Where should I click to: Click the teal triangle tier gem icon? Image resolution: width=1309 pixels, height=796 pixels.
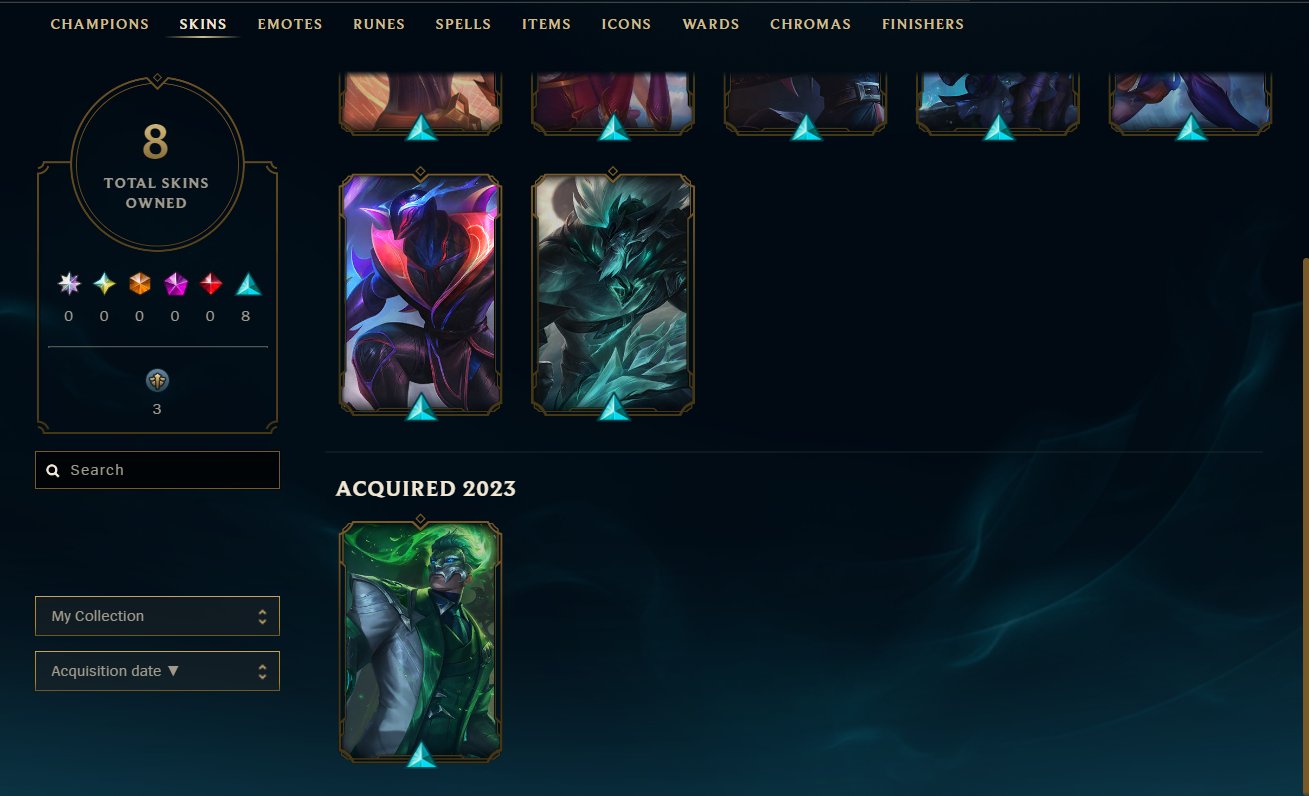click(x=248, y=285)
